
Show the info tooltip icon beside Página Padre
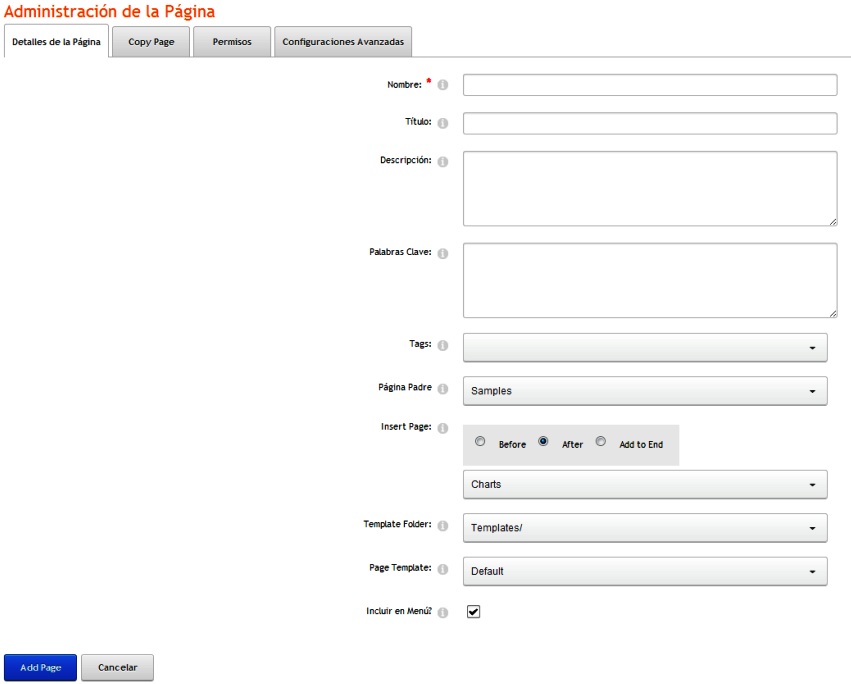(443, 389)
